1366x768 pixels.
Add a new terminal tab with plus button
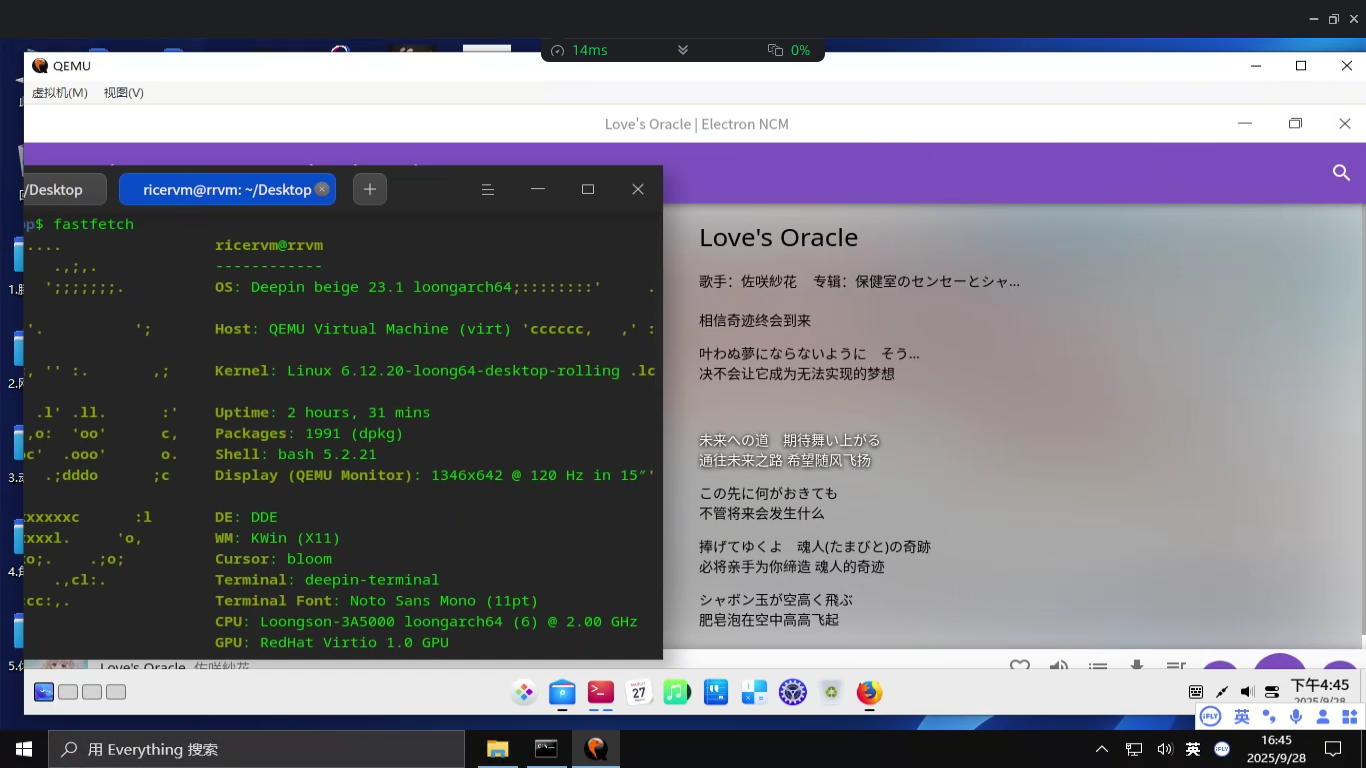click(370, 189)
